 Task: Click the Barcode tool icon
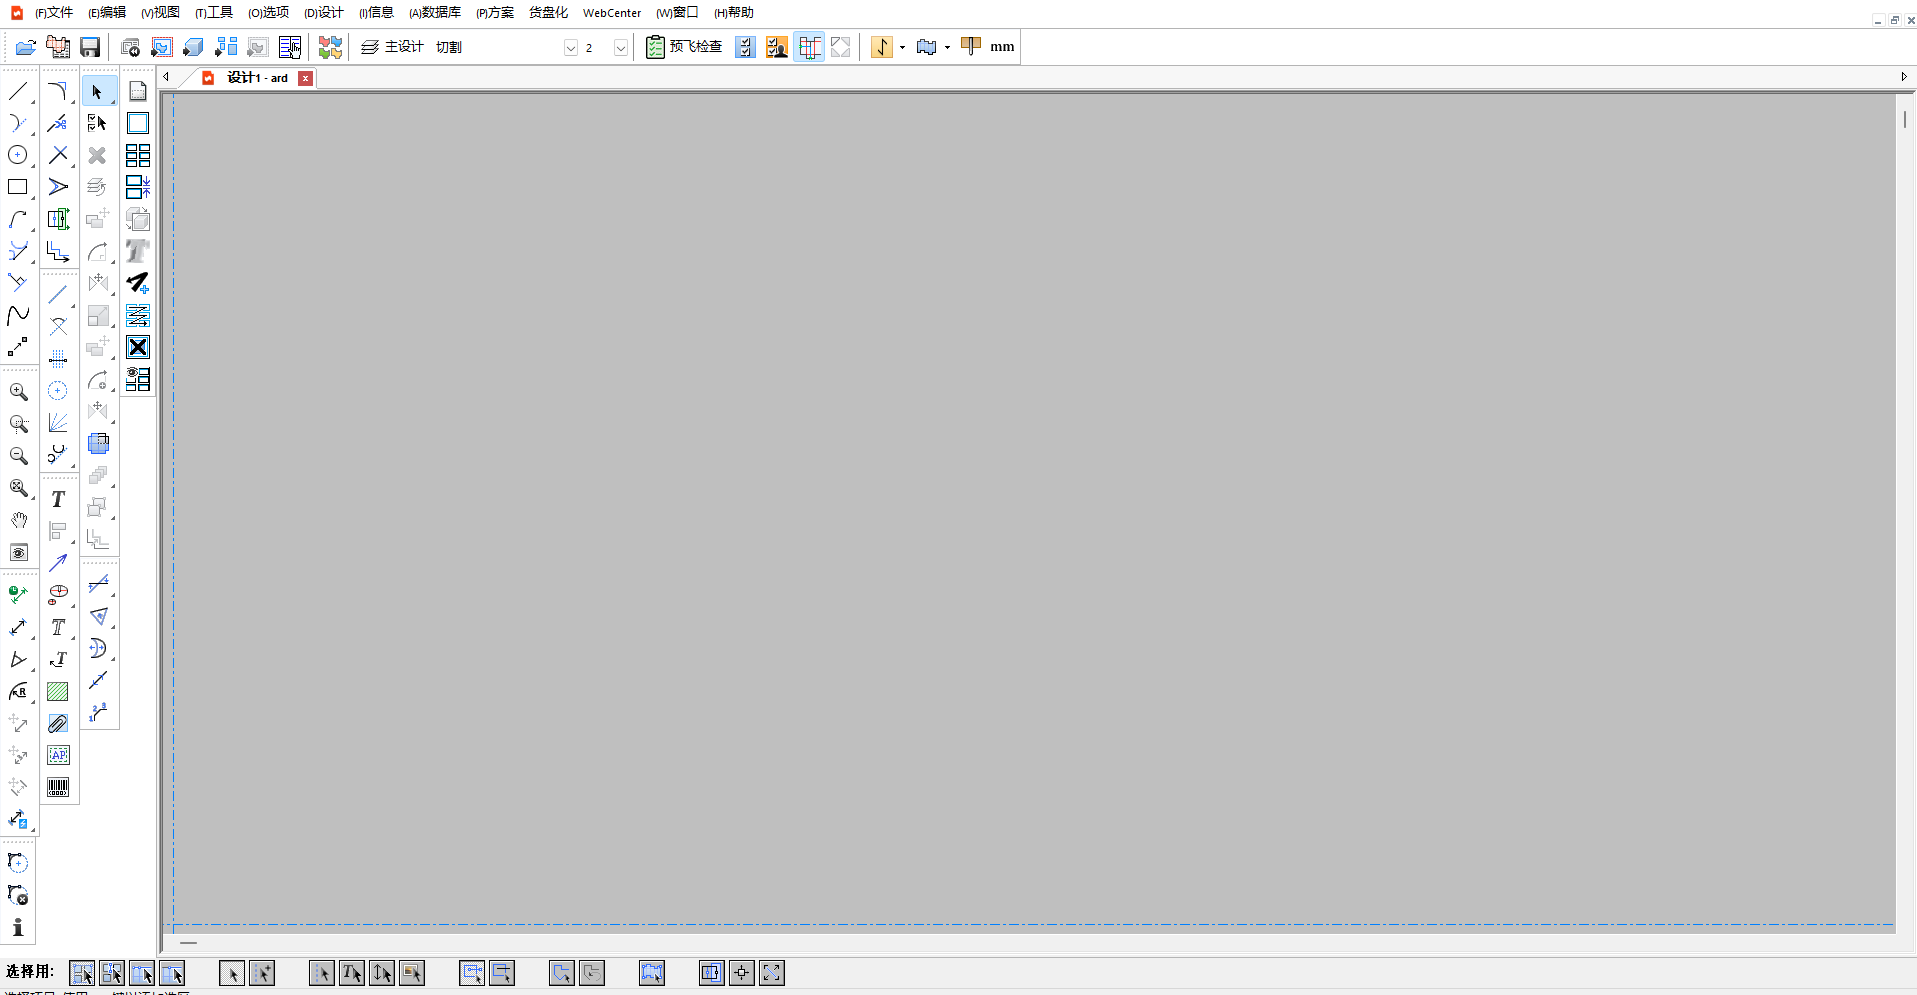[58, 788]
